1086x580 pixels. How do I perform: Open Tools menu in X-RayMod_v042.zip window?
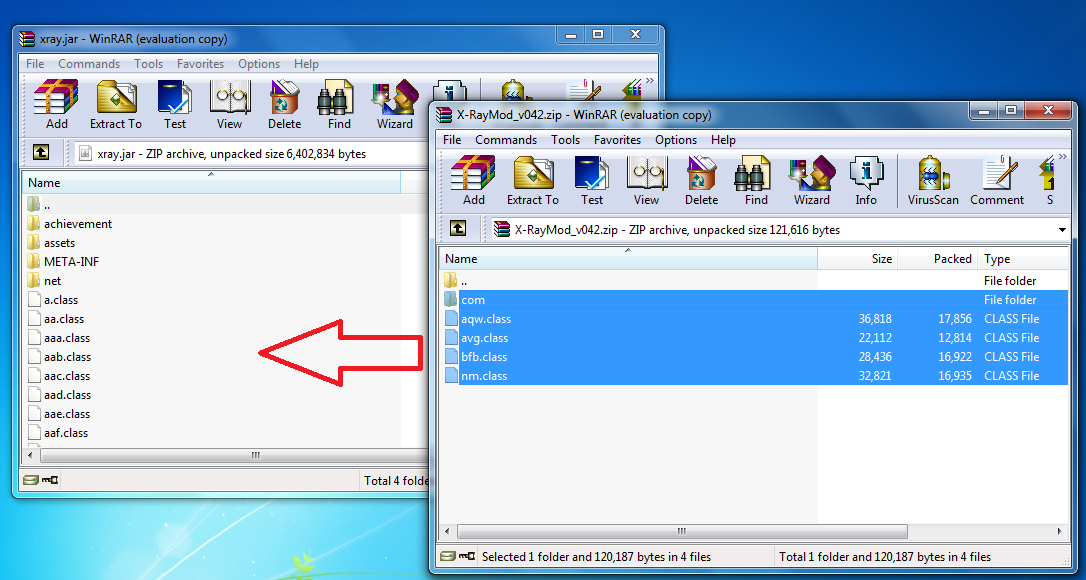click(x=565, y=140)
